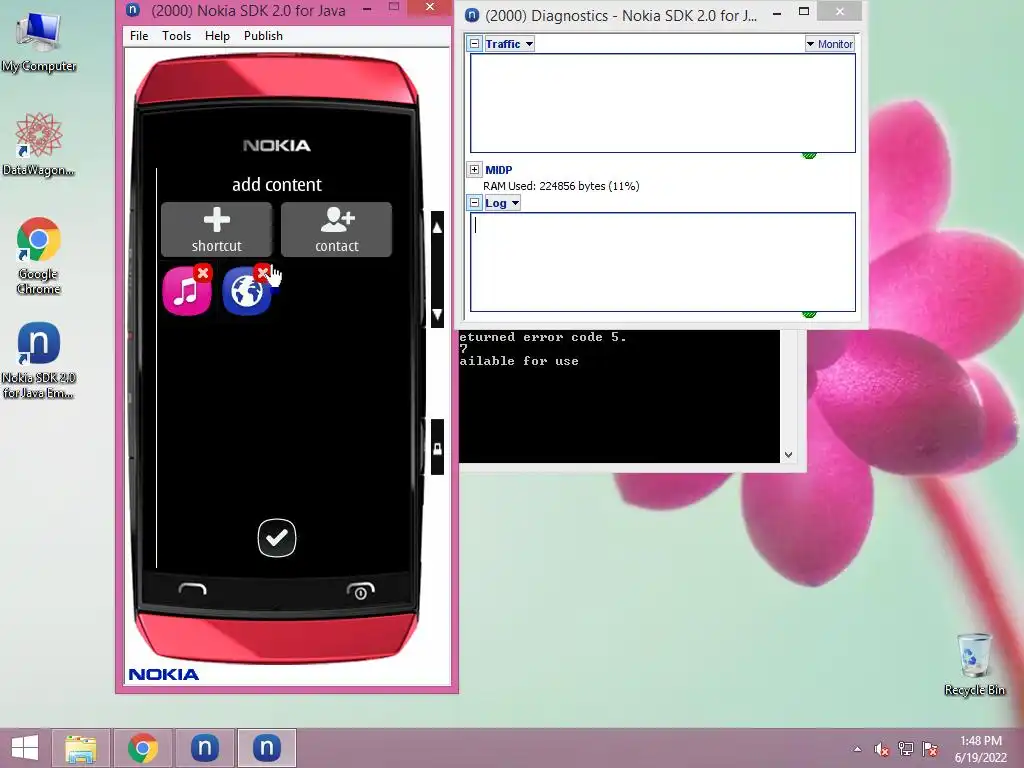Minimize the Diagnostics window

[x=776, y=12]
